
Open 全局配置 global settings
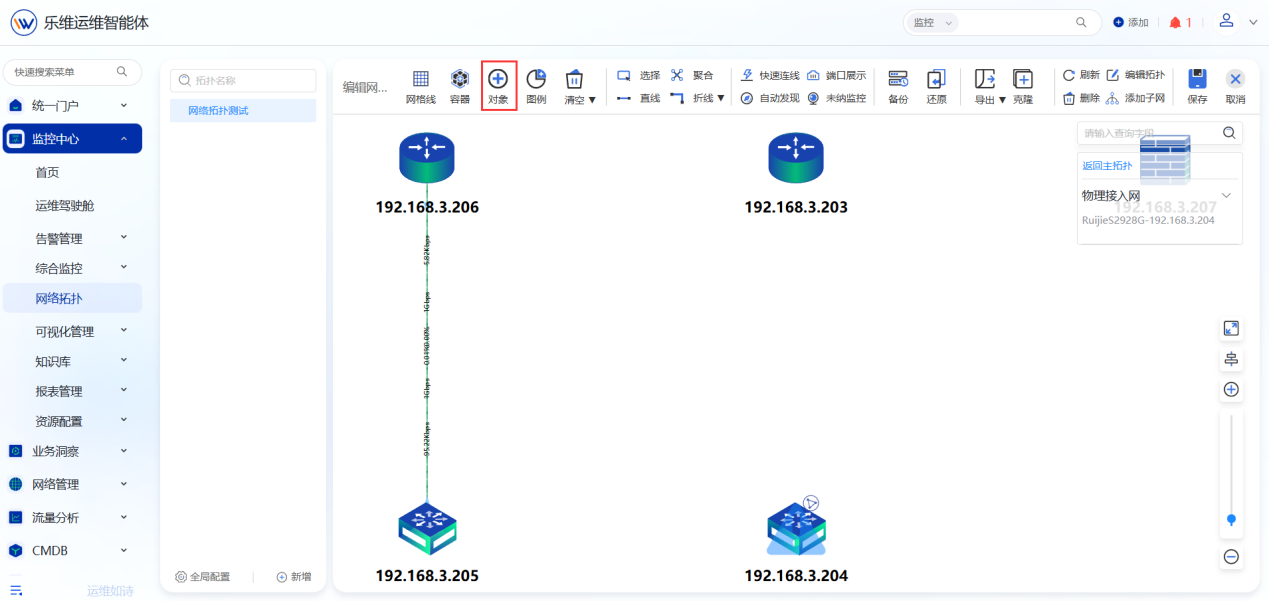coord(202,577)
